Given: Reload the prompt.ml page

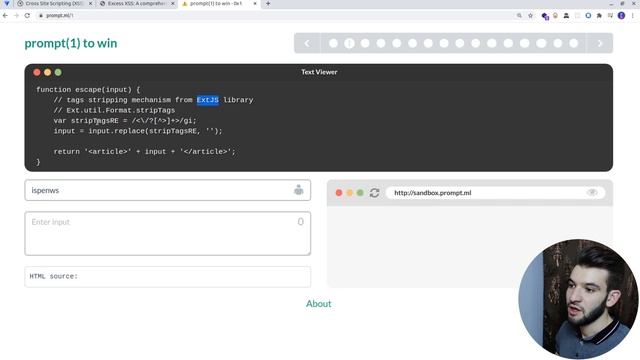Looking at the screenshot, I should point(27,16).
